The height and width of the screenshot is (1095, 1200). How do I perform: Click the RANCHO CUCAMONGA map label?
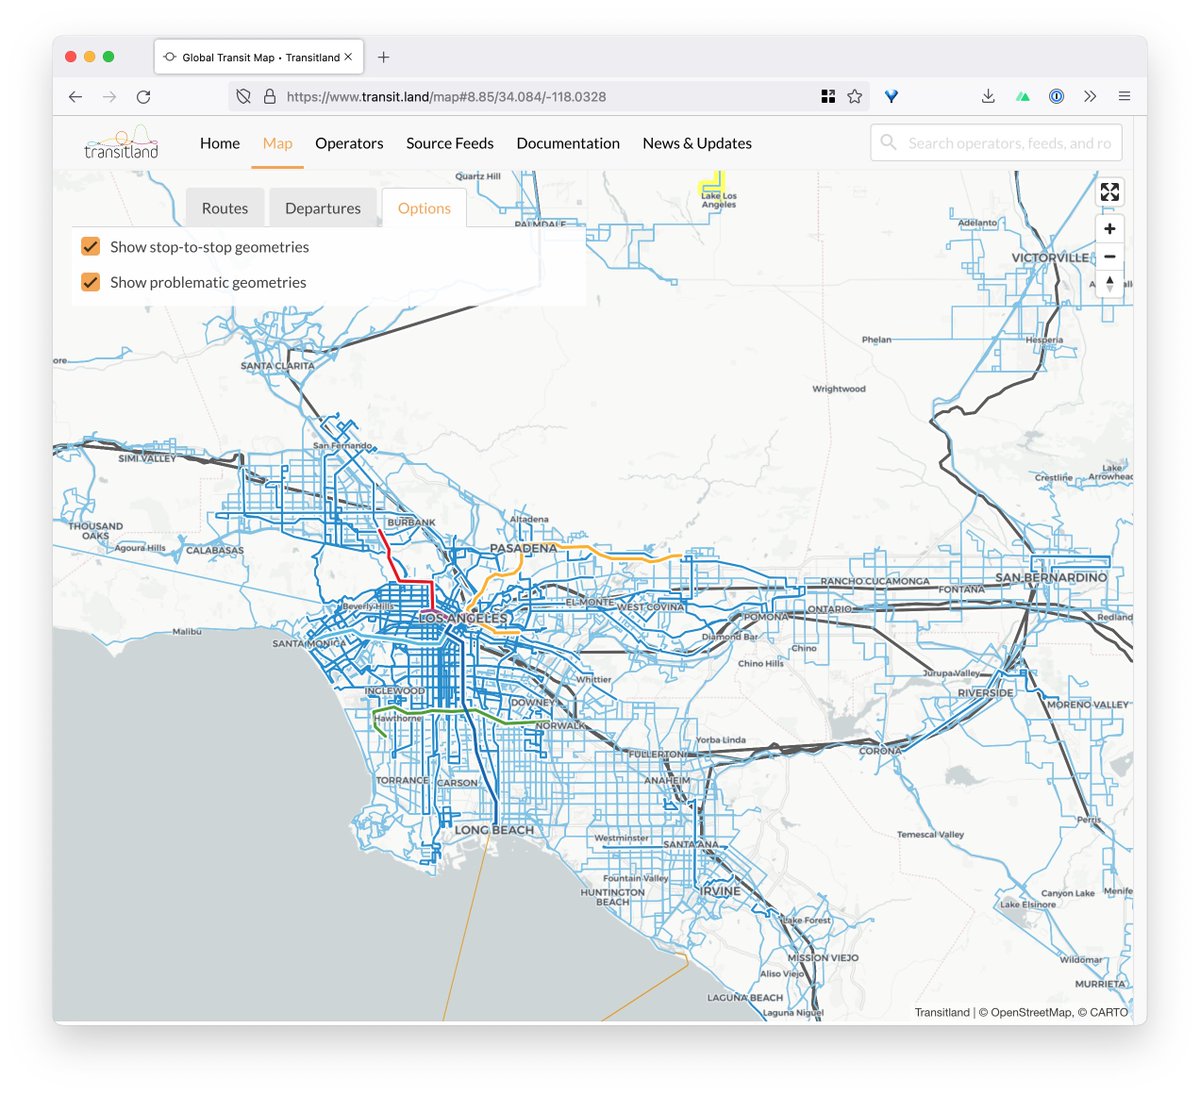pos(875,581)
